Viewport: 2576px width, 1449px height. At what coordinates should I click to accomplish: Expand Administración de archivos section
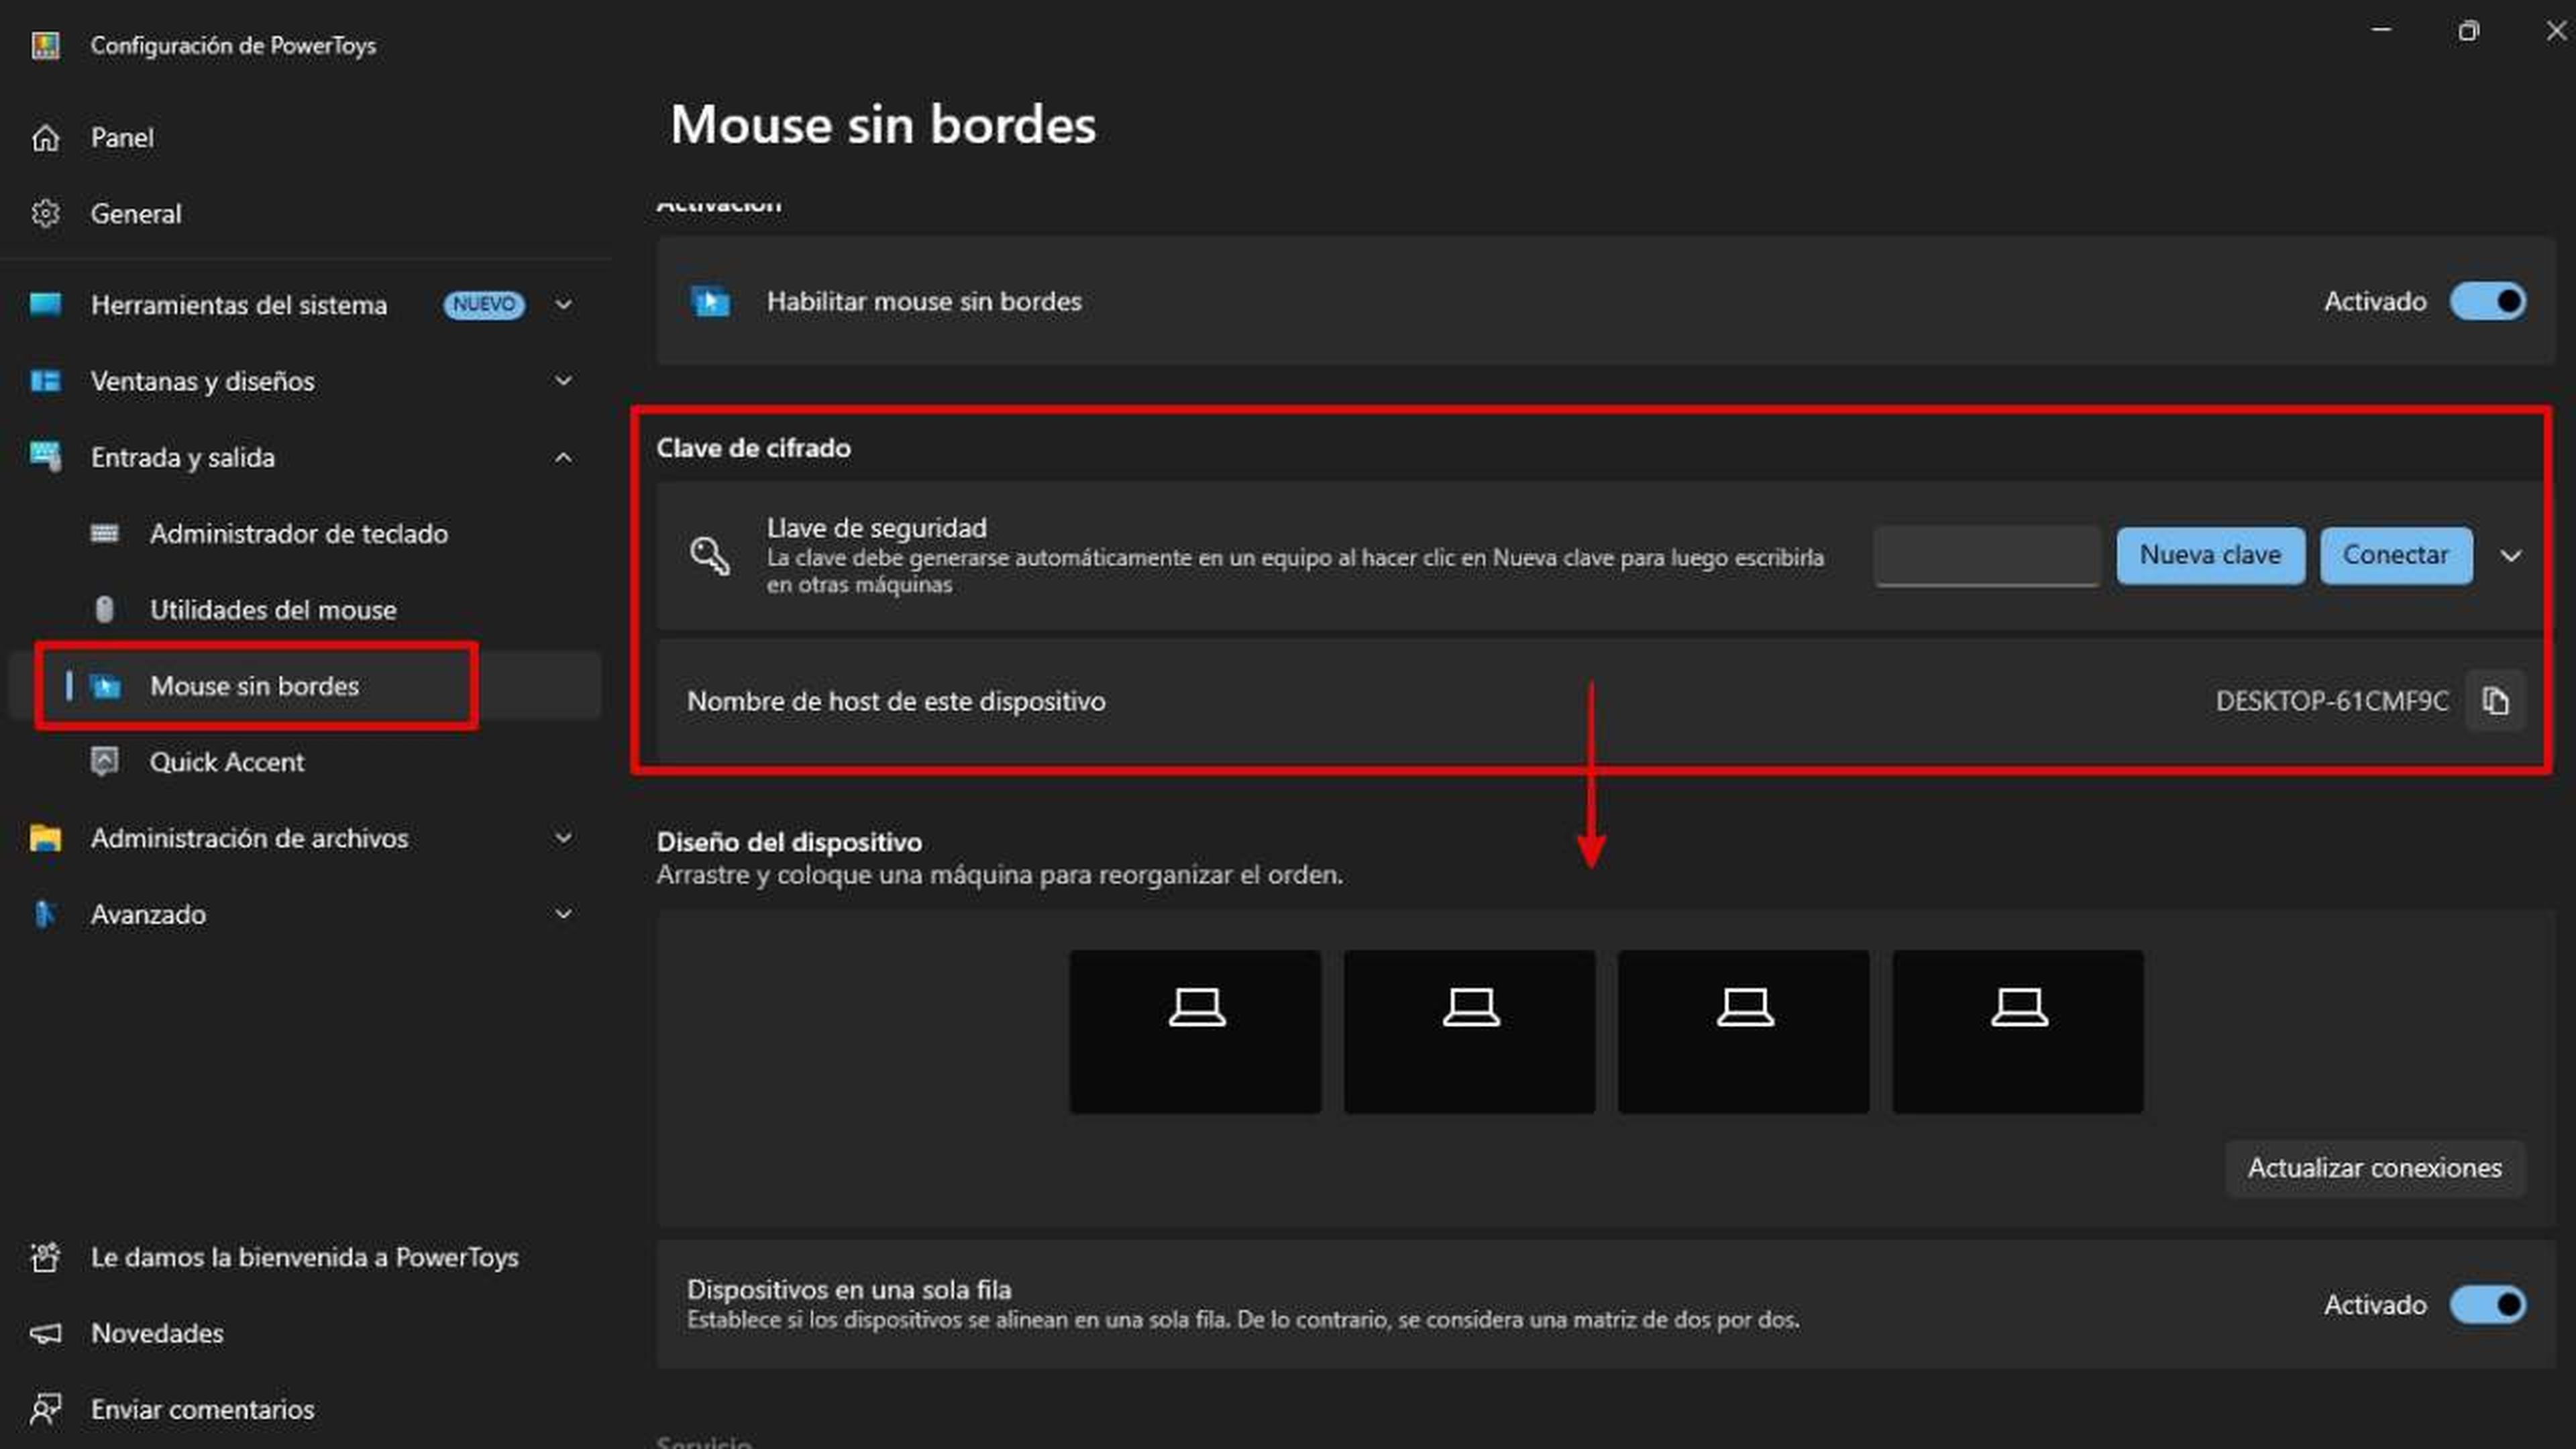pos(564,838)
